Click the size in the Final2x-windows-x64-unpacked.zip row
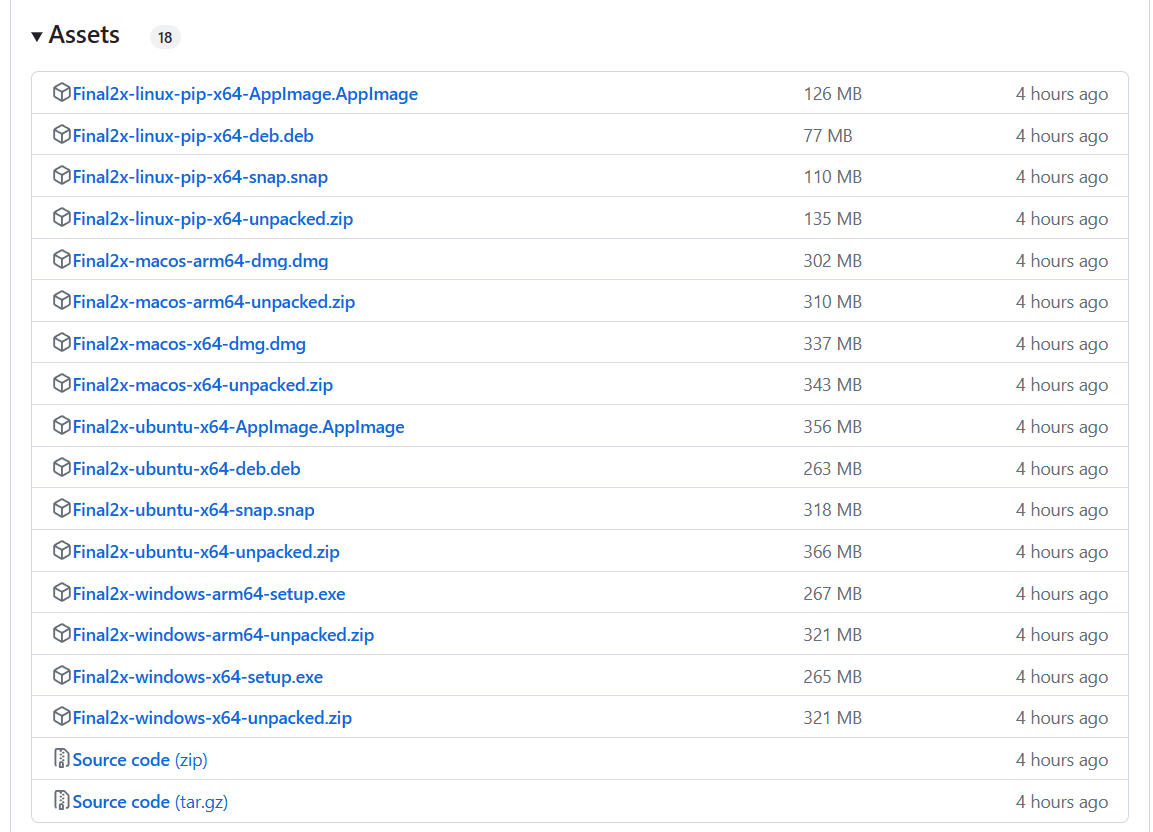The width and height of the screenshot is (1153, 832). [x=832, y=719]
